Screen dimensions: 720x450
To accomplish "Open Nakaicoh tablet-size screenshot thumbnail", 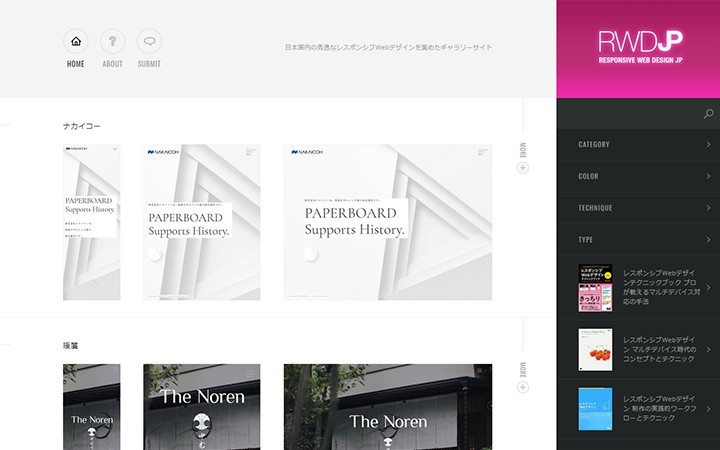I will point(202,222).
